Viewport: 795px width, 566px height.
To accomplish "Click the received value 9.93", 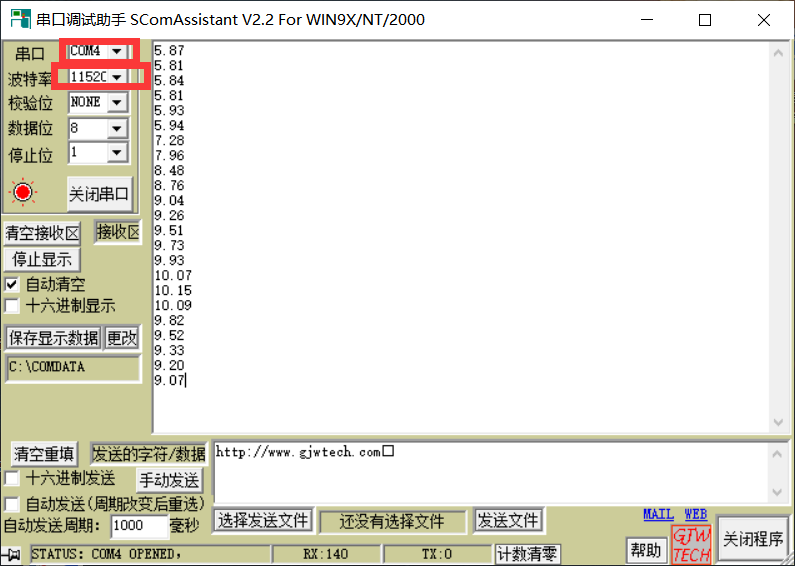I will [x=169, y=261].
